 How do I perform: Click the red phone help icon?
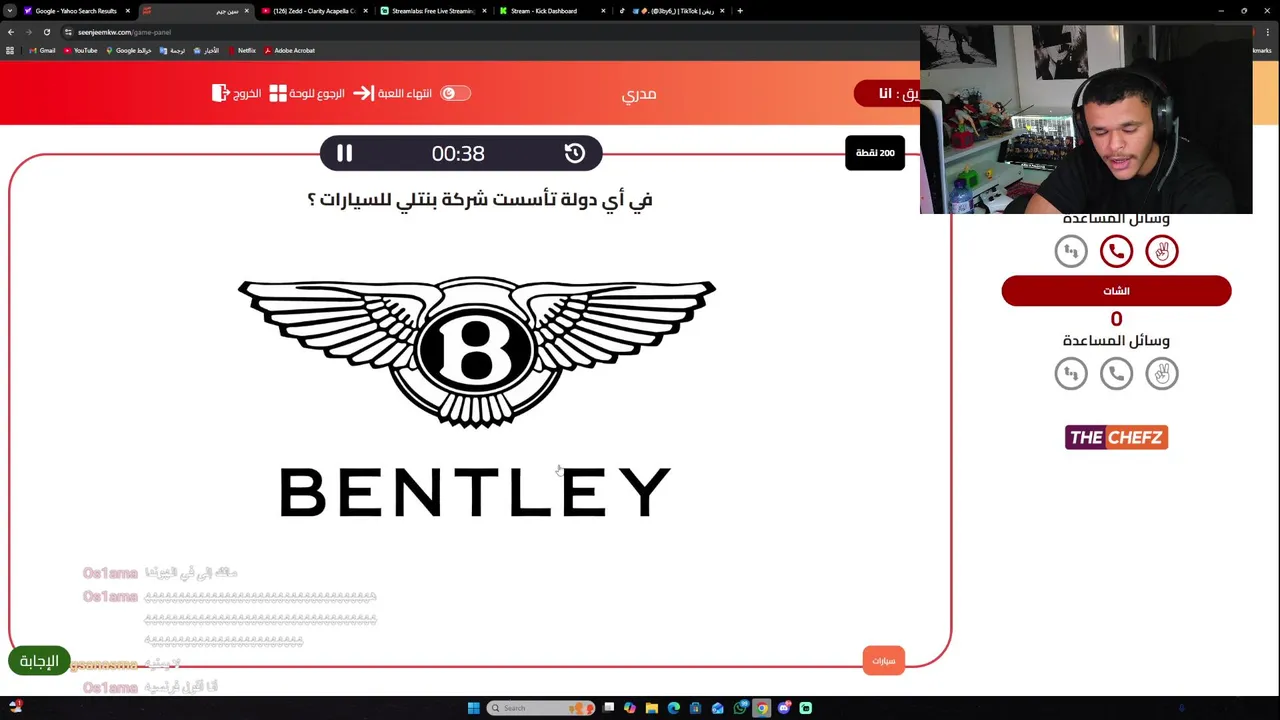point(1116,251)
